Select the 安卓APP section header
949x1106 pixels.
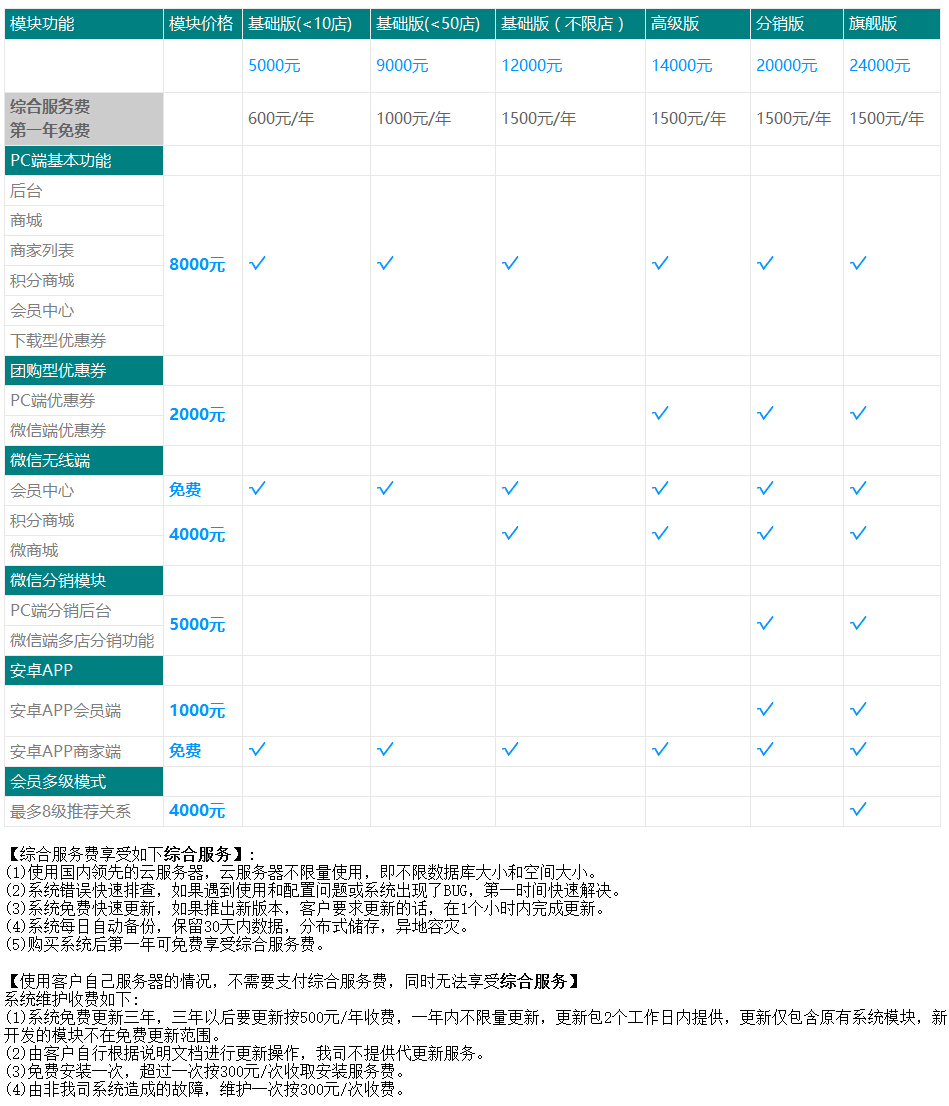84,671
